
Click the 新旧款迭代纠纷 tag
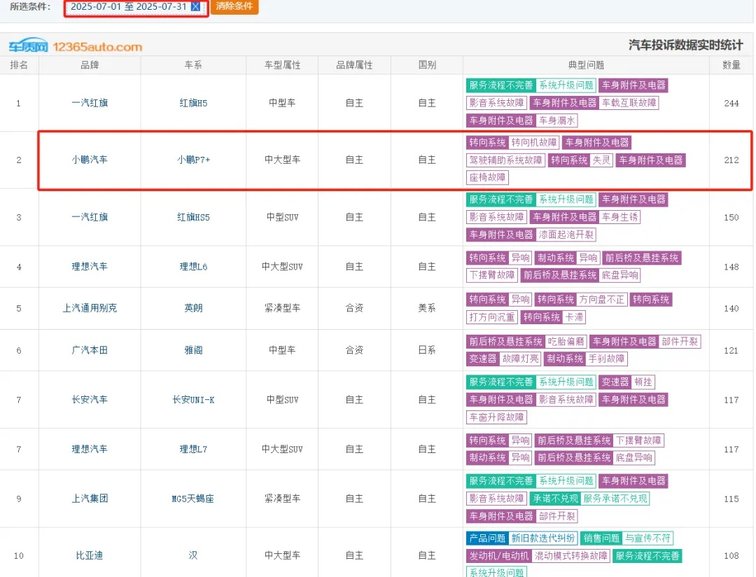(x=543, y=538)
